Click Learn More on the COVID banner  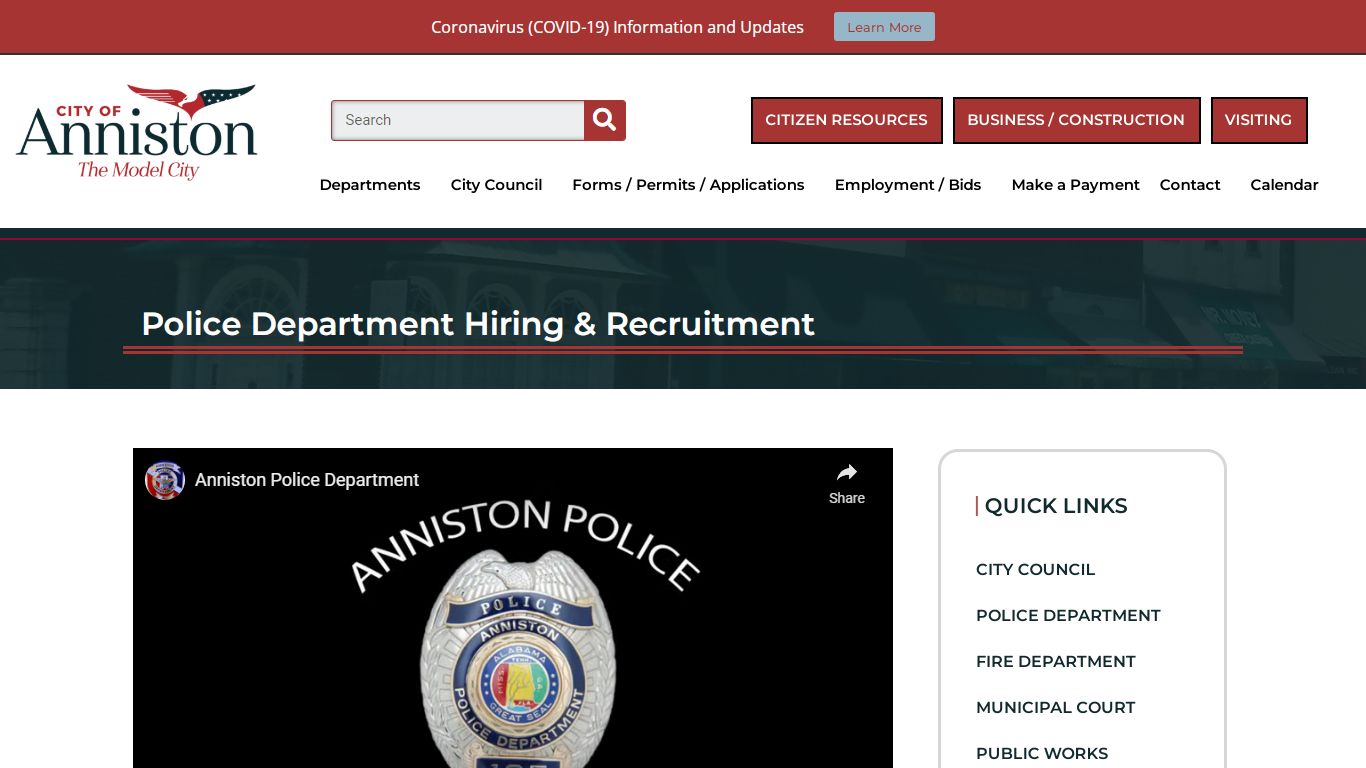tap(884, 27)
